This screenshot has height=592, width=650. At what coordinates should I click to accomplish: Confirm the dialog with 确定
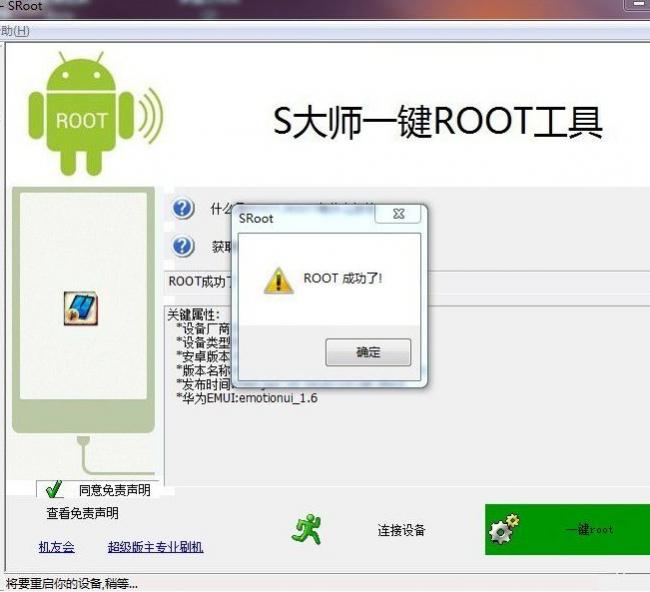[x=368, y=352]
